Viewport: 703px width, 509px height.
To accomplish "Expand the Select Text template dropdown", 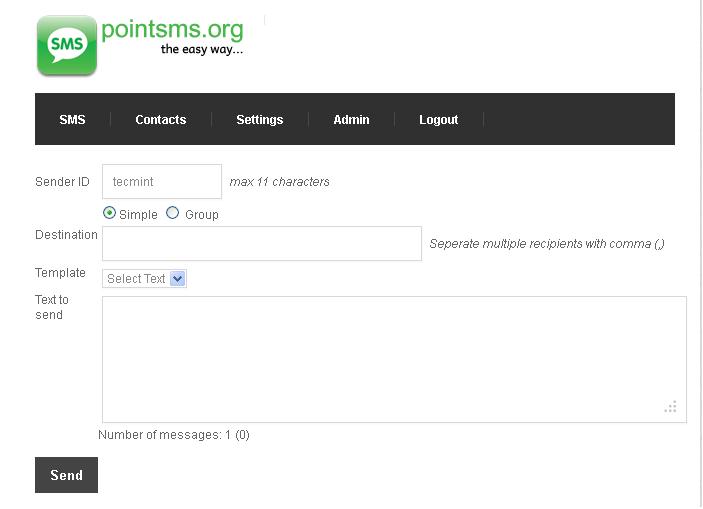I will click(x=144, y=279).
